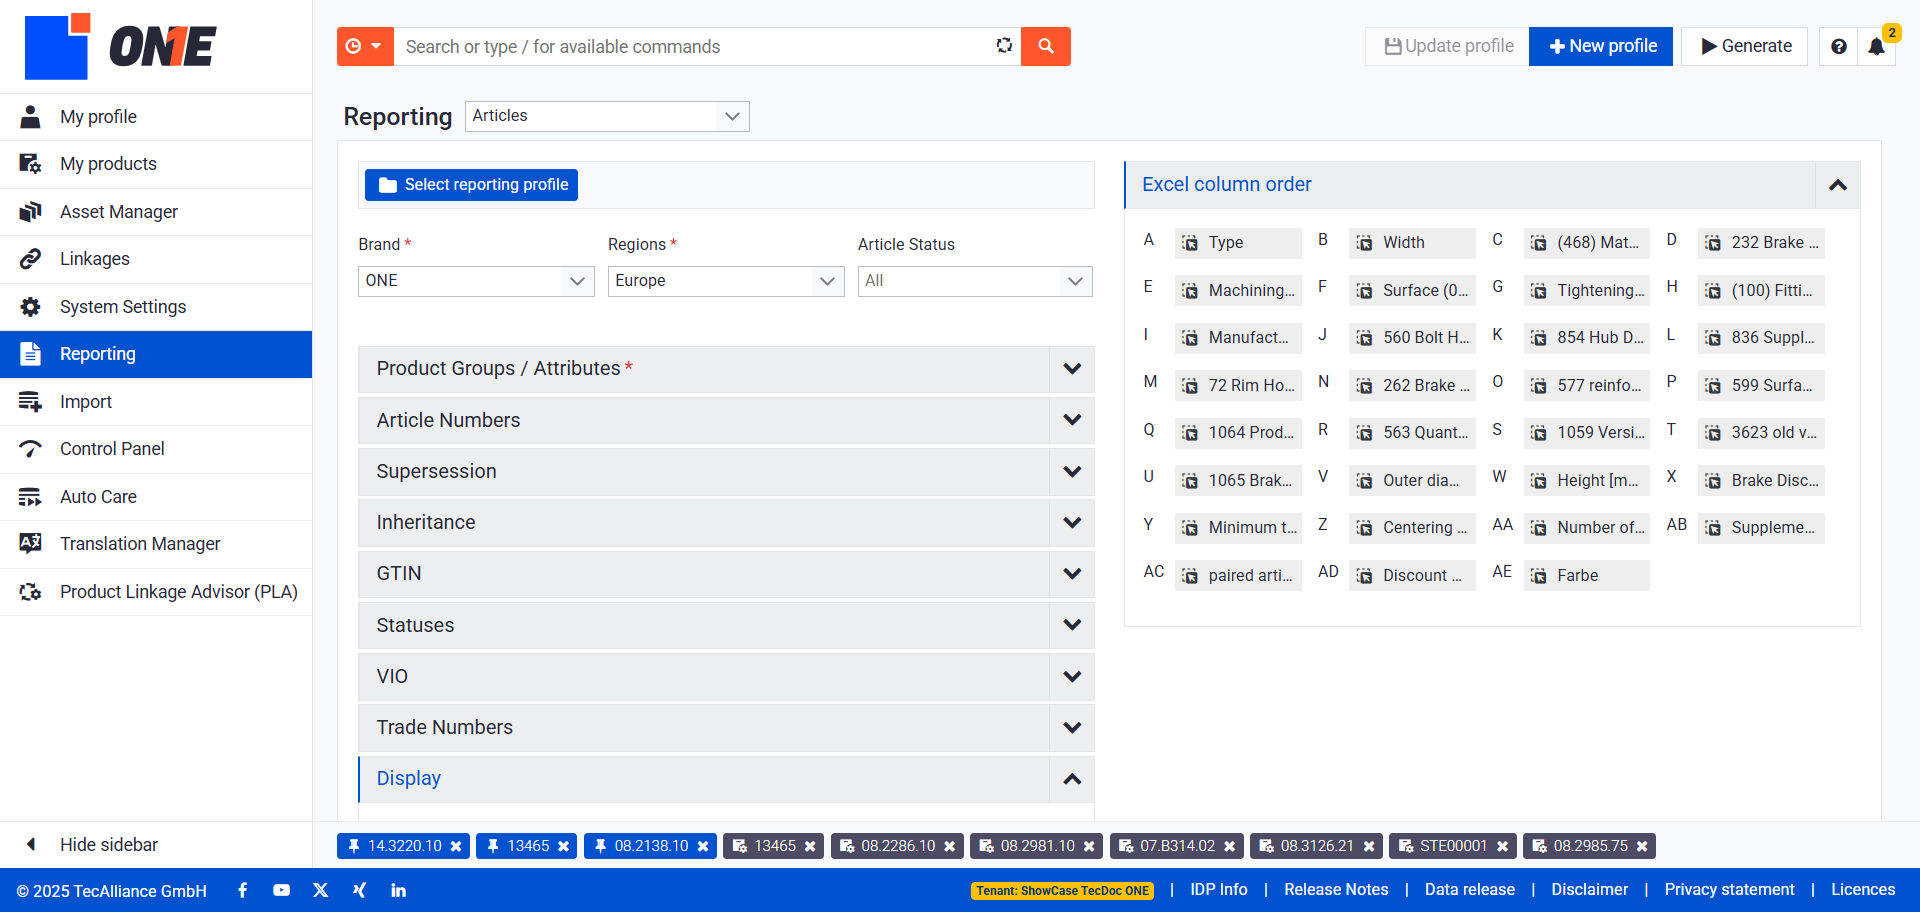The width and height of the screenshot is (1920, 912).
Task: Open the Regions dropdown showing Europe
Action: [726, 281]
